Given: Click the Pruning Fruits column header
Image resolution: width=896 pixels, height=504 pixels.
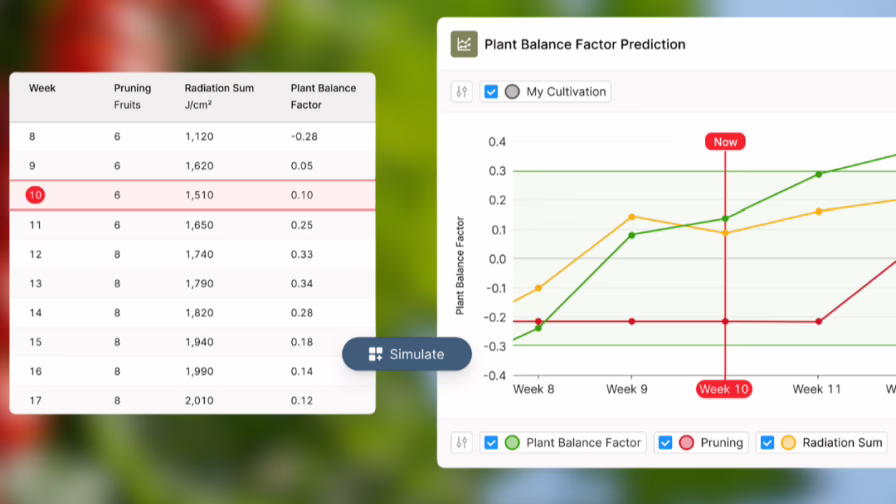Looking at the screenshot, I should 132,96.
